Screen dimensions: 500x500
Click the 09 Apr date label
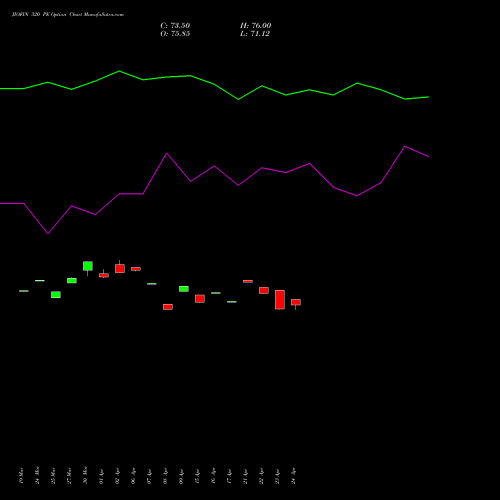click(181, 477)
